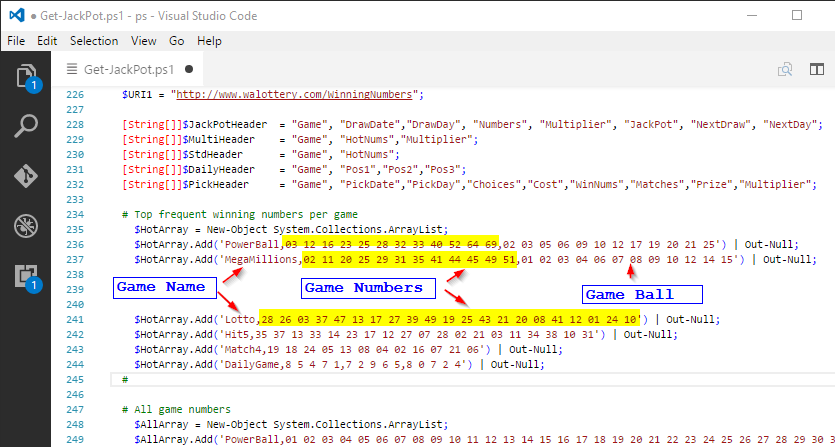Click the Show opened editors icon
This screenshot has width=835, height=447.
[x=785, y=69]
